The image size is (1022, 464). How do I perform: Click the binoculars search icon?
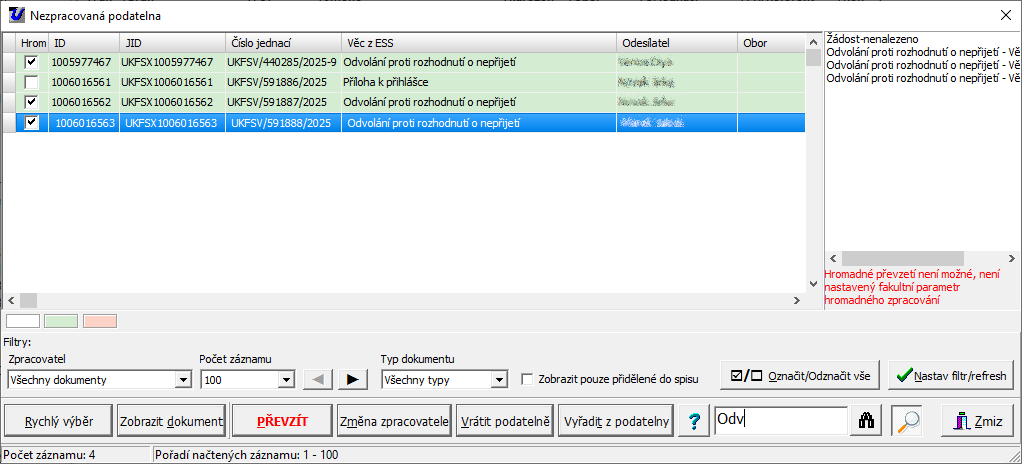pos(866,421)
